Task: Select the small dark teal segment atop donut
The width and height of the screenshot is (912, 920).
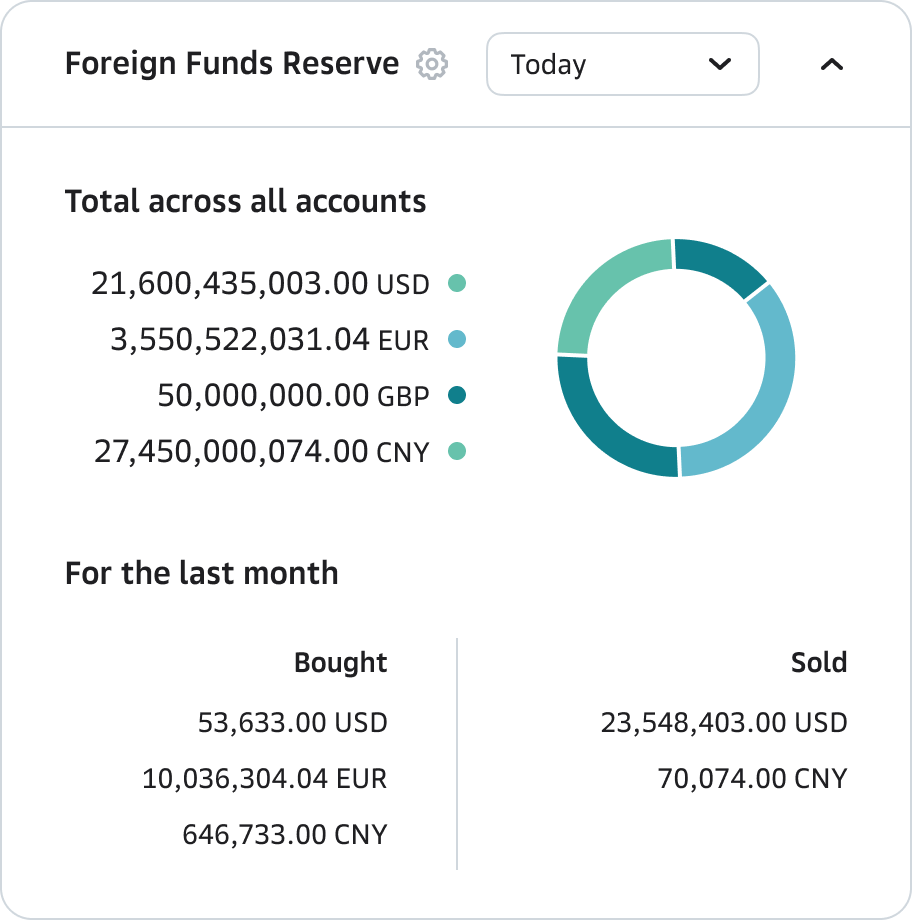Action: (x=718, y=262)
